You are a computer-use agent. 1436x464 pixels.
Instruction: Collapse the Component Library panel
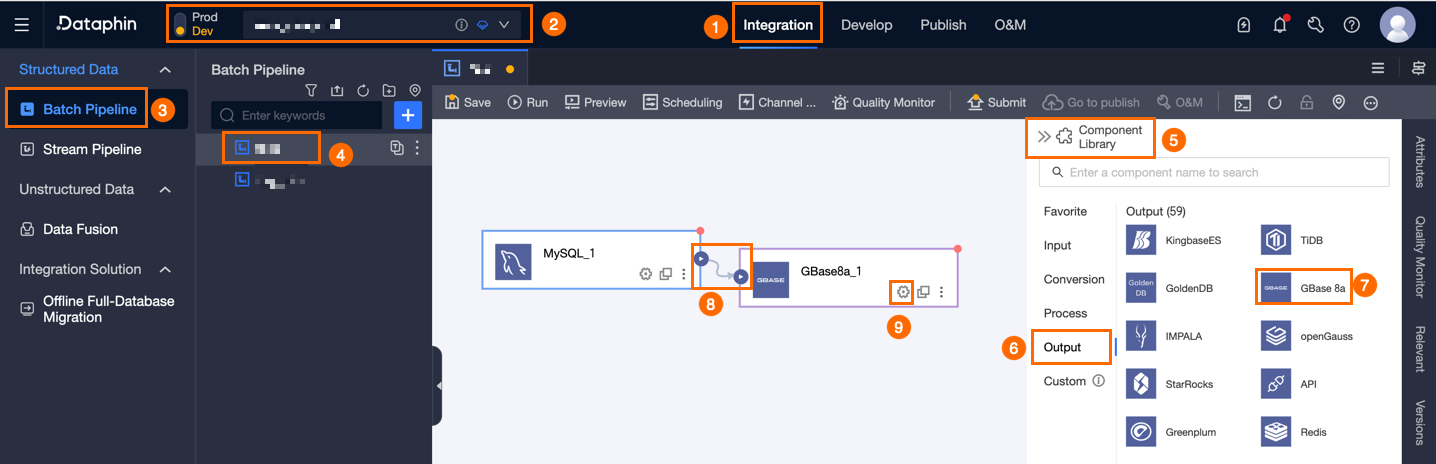(x=1043, y=137)
